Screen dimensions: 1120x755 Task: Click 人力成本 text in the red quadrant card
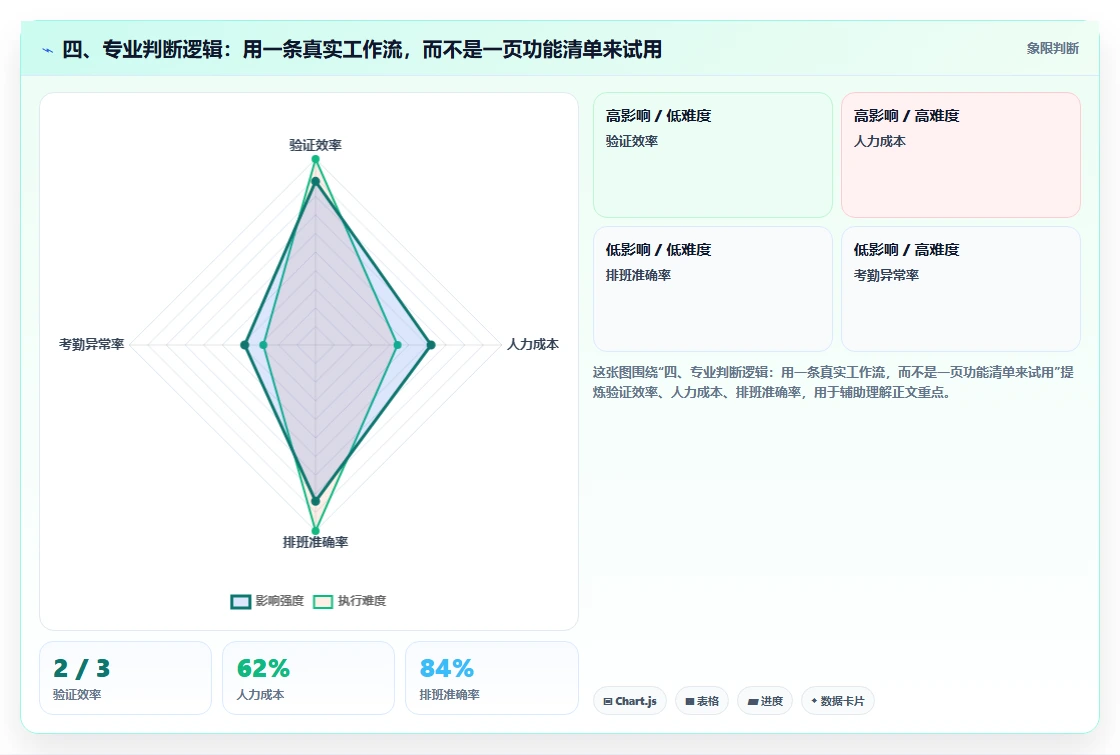(879, 141)
